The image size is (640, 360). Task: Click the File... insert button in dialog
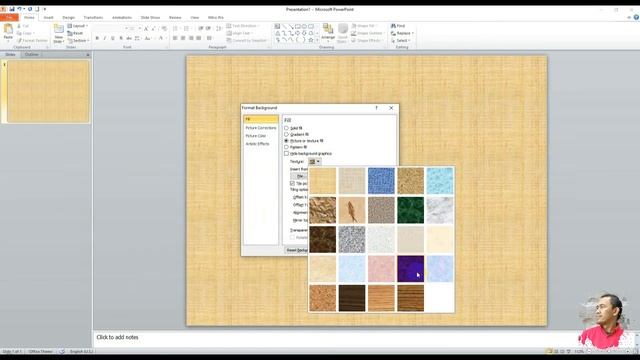[299, 176]
